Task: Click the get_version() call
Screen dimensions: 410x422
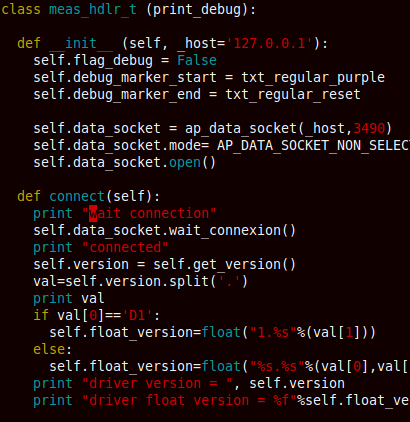Action: pos(244,264)
